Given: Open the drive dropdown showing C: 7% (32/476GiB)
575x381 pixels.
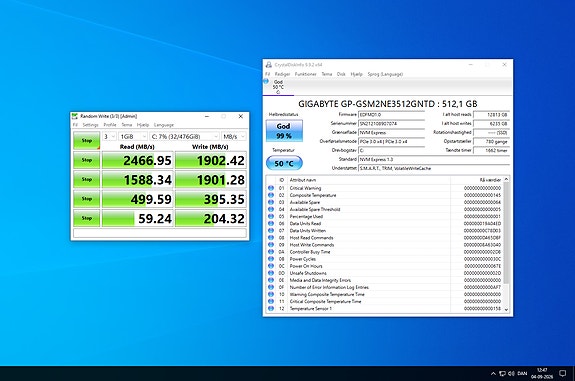Looking at the screenshot, I should pos(184,136).
